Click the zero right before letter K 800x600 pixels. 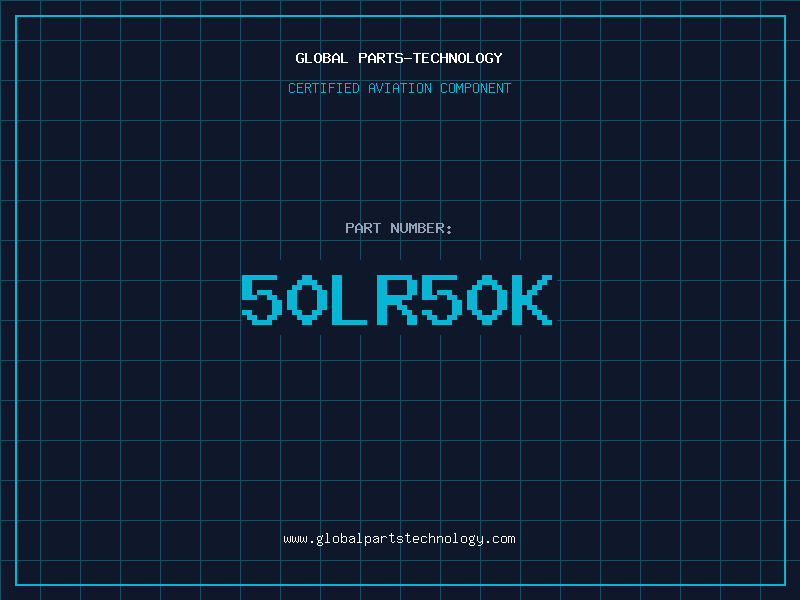[x=486, y=300]
